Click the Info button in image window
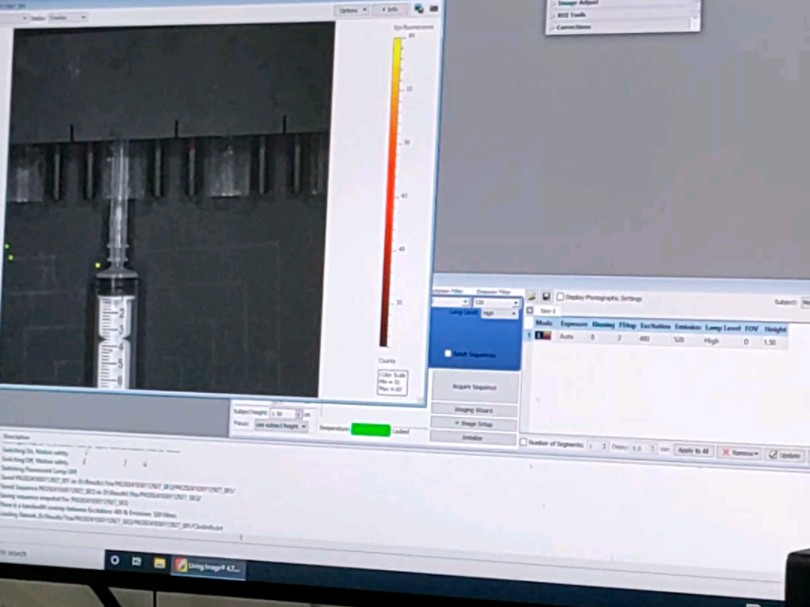This screenshot has height=607, width=810. [390, 10]
